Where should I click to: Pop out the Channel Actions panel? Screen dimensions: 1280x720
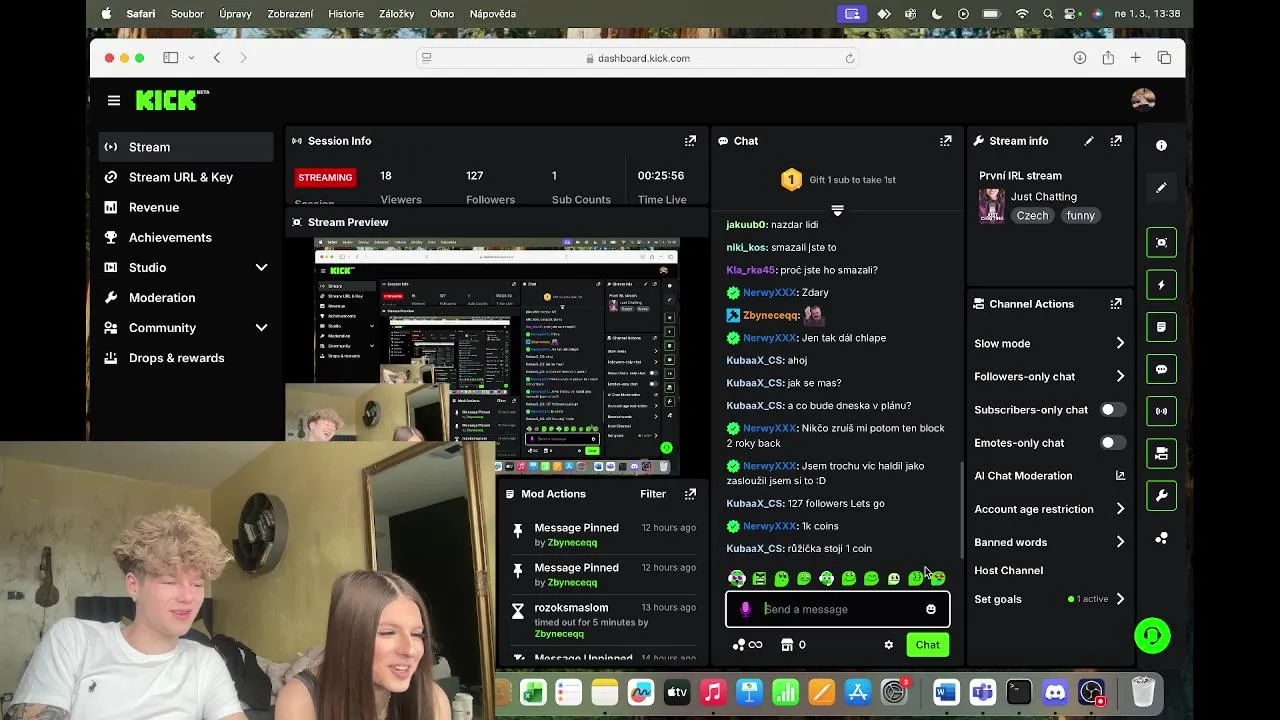1116,304
